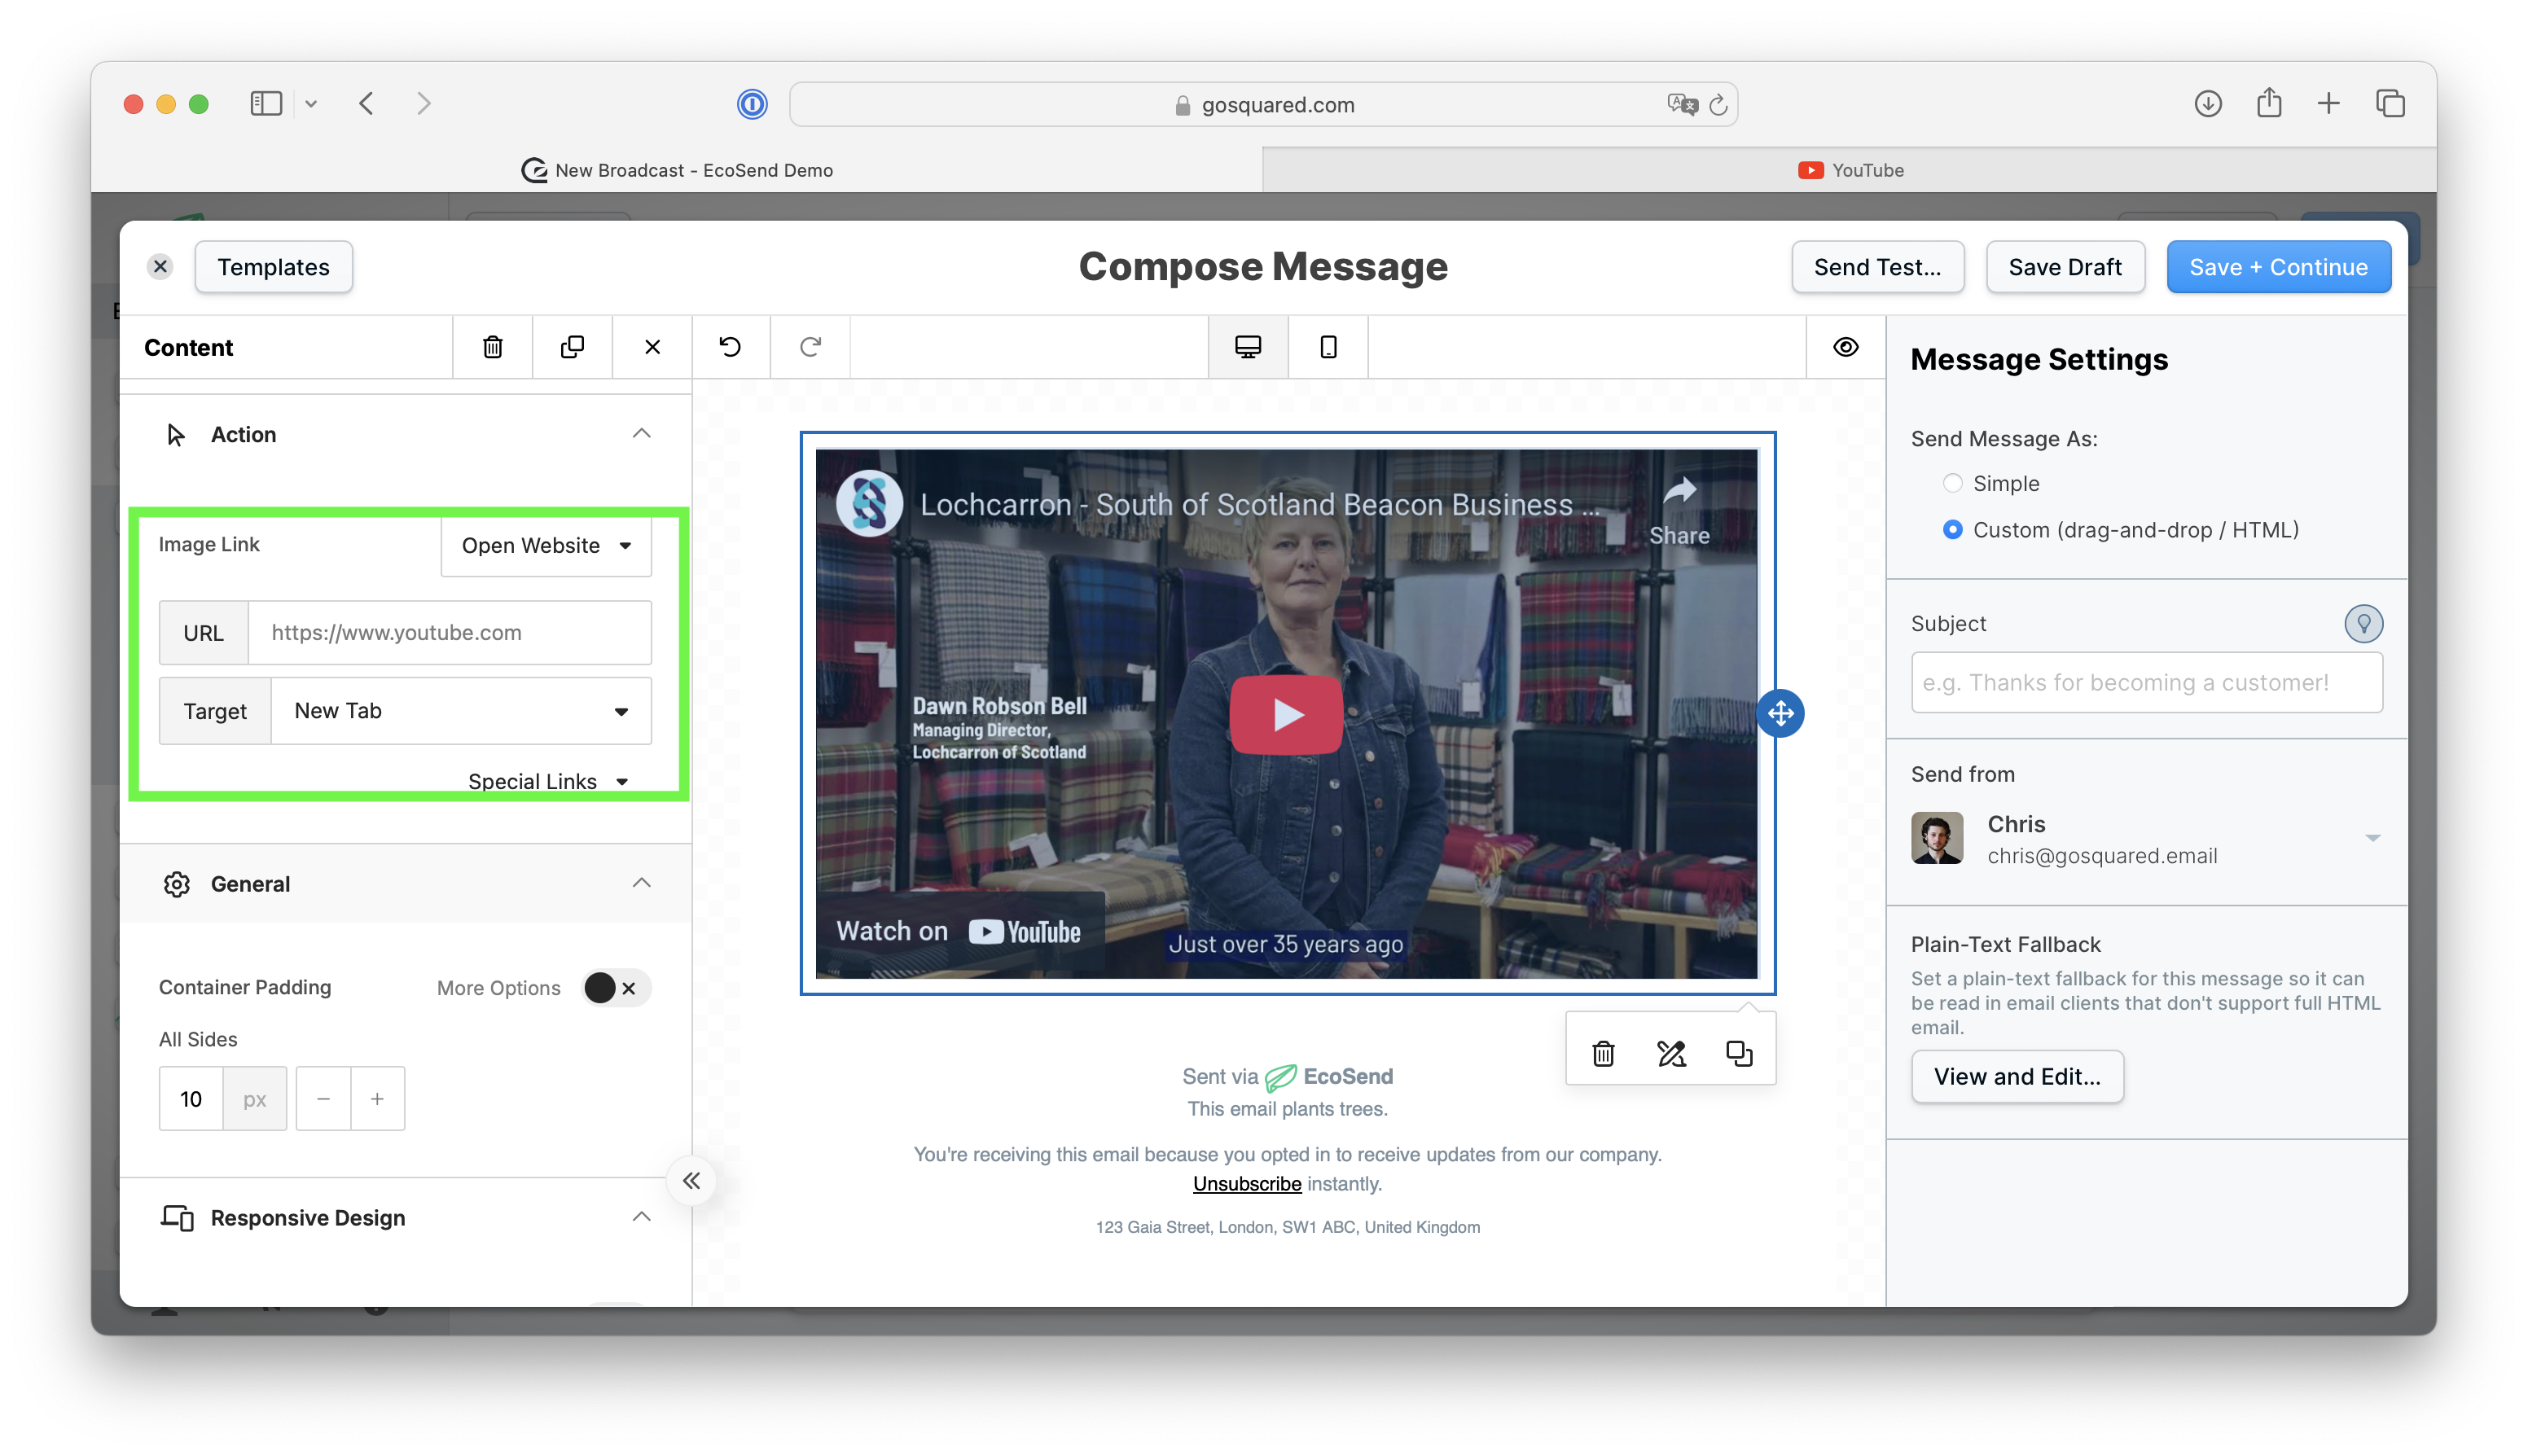The image size is (2528, 1456).
Task: Open the Target New Tab dropdown
Action: pyautogui.click(x=461, y=711)
